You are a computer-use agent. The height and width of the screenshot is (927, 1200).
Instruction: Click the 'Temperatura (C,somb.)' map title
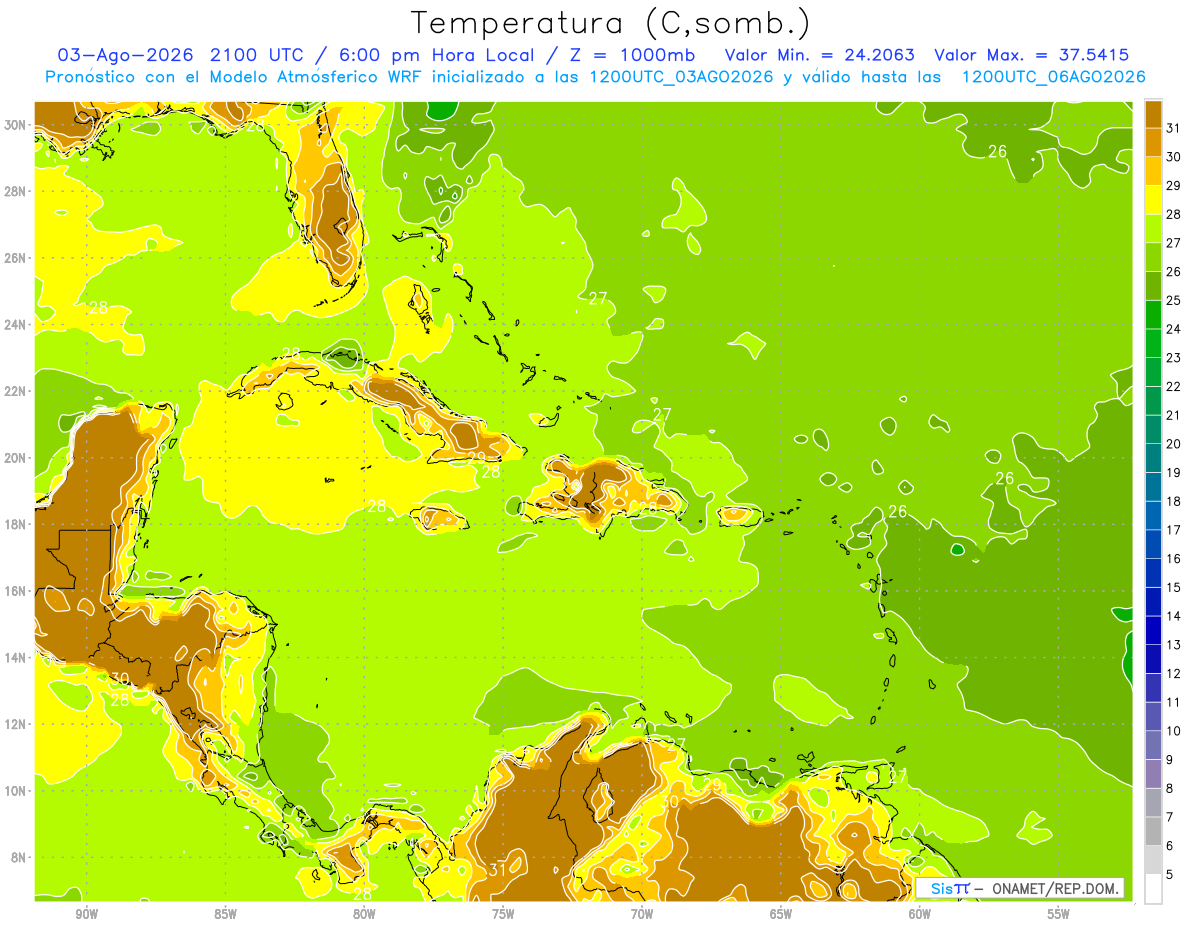pyautogui.click(x=610, y=22)
